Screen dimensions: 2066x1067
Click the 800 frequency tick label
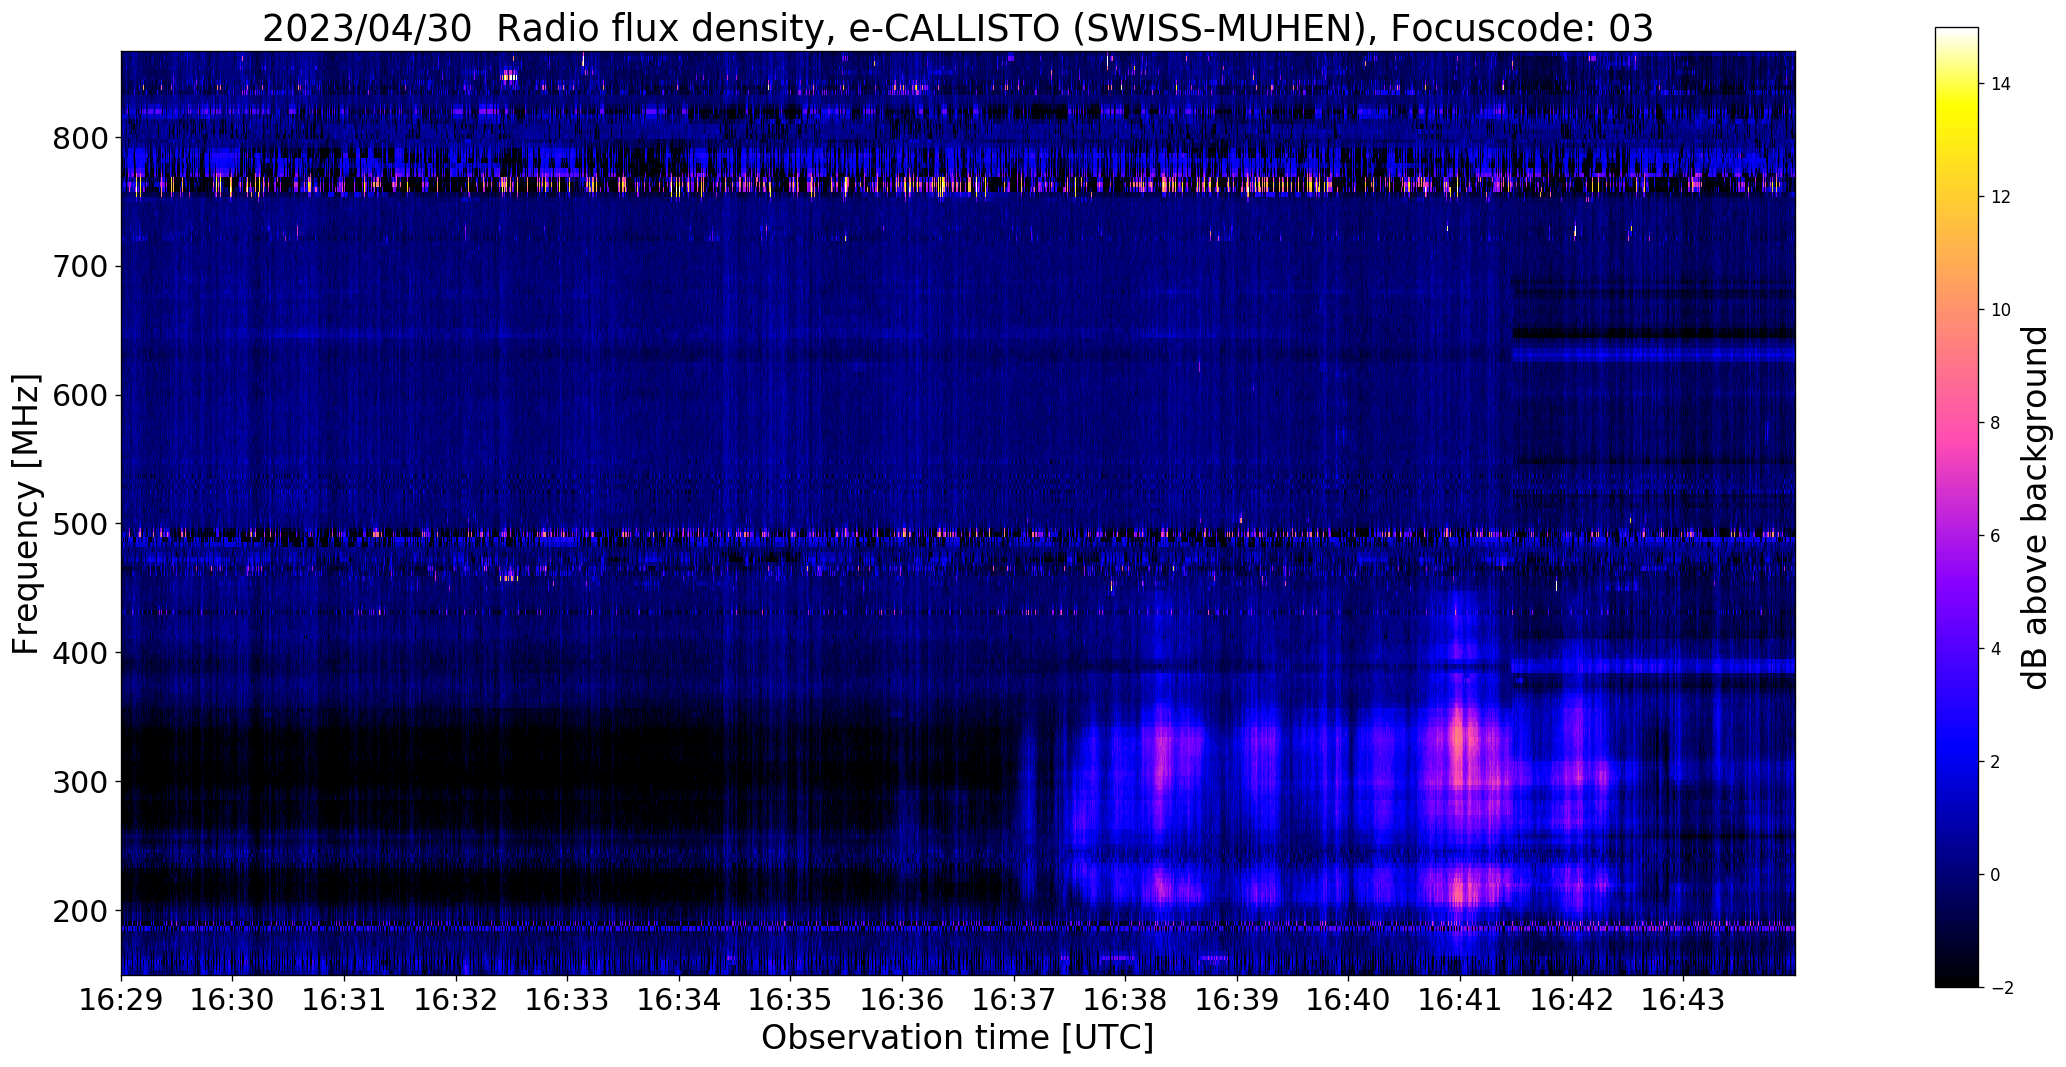[x=80, y=138]
